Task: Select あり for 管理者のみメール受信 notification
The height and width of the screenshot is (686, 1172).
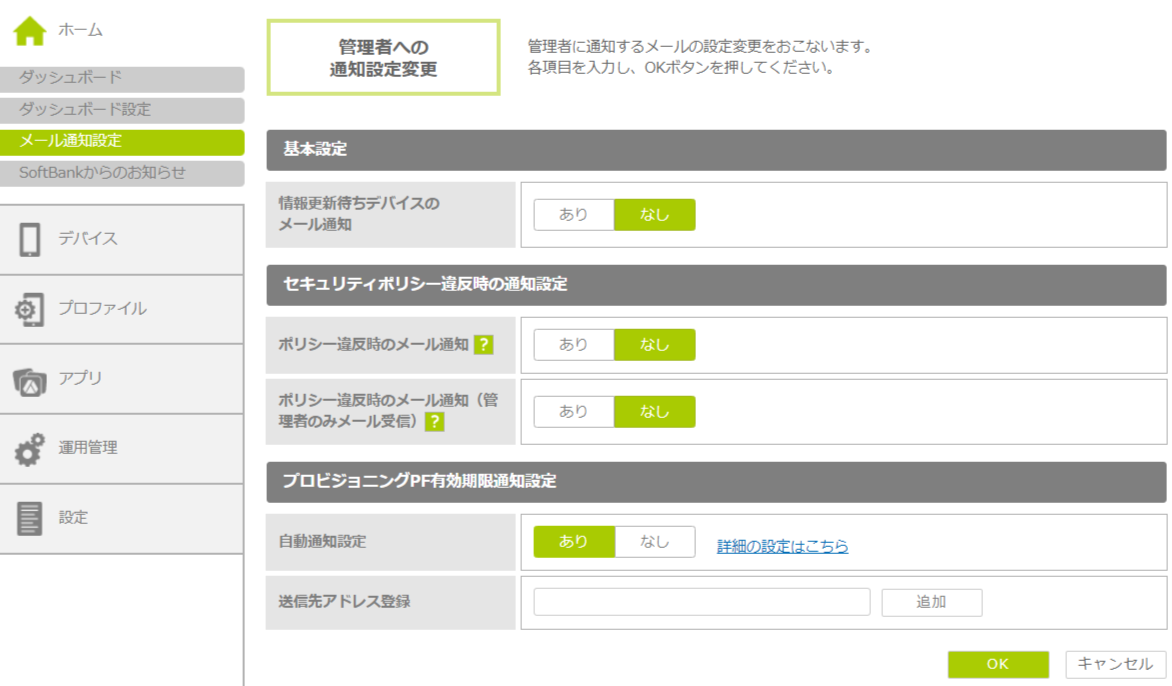Action: tap(574, 412)
